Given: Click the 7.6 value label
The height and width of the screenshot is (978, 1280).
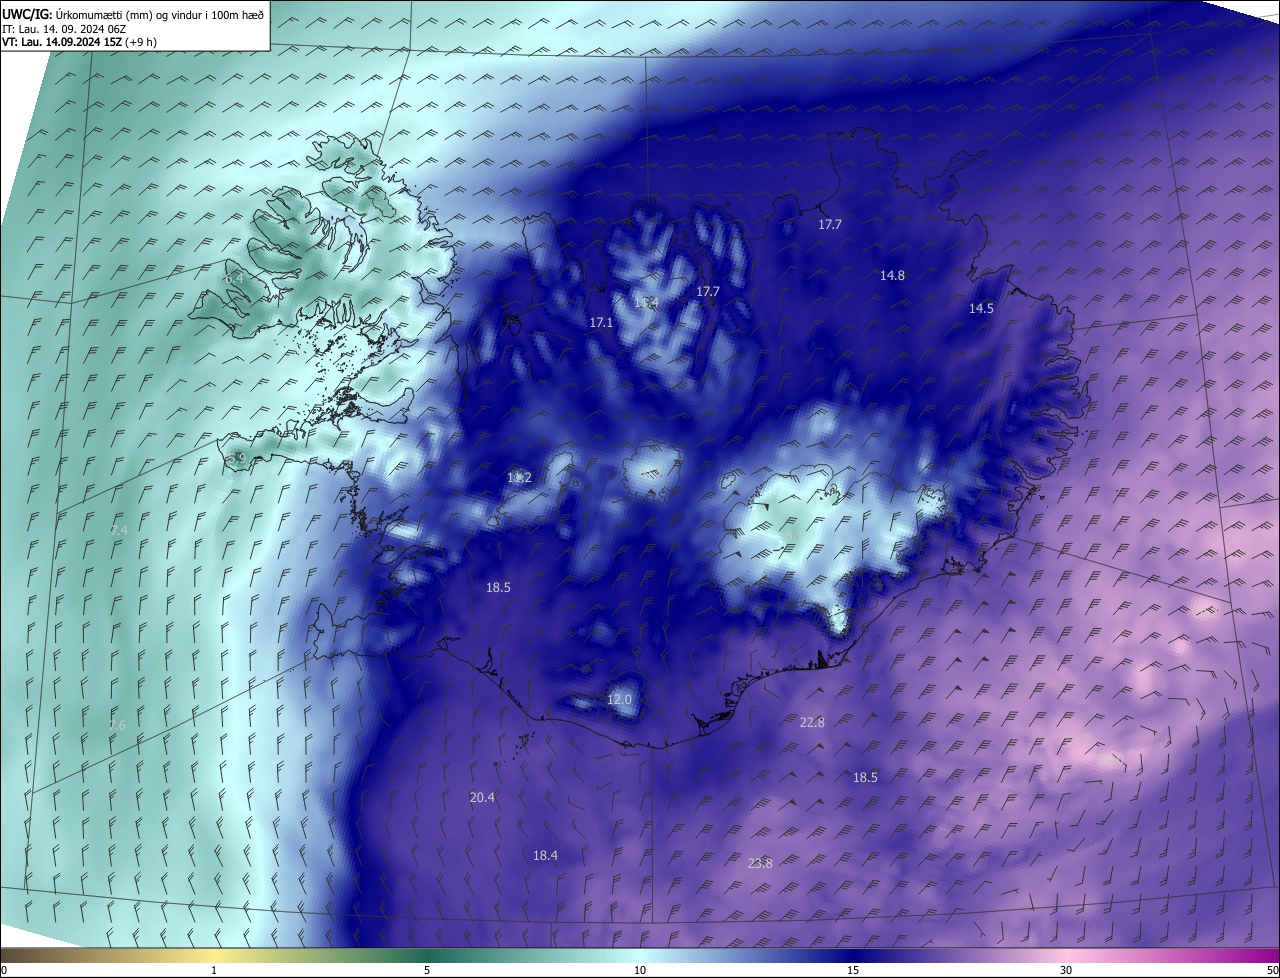Looking at the screenshot, I should tap(117, 725).
